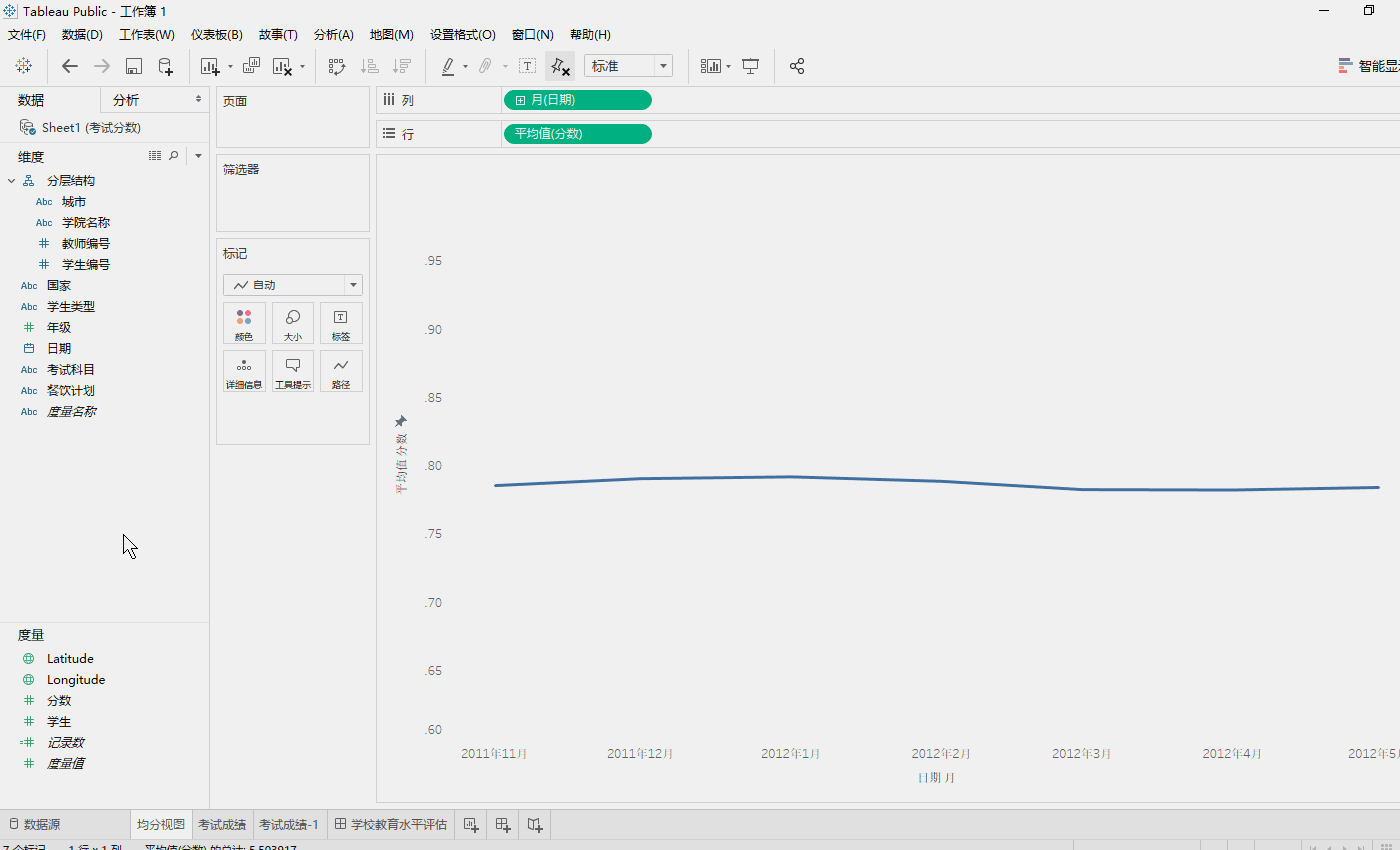Viewport: 1400px width, 850px height.
Task: Collapse the 分层结构 hierarchy
Action: 11,181
